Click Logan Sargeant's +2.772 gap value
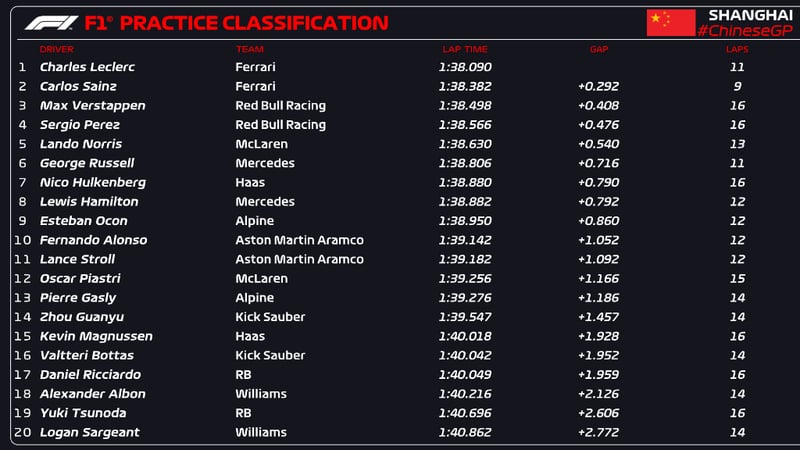Viewport: 800px width, 450px height. tap(598, 432)
